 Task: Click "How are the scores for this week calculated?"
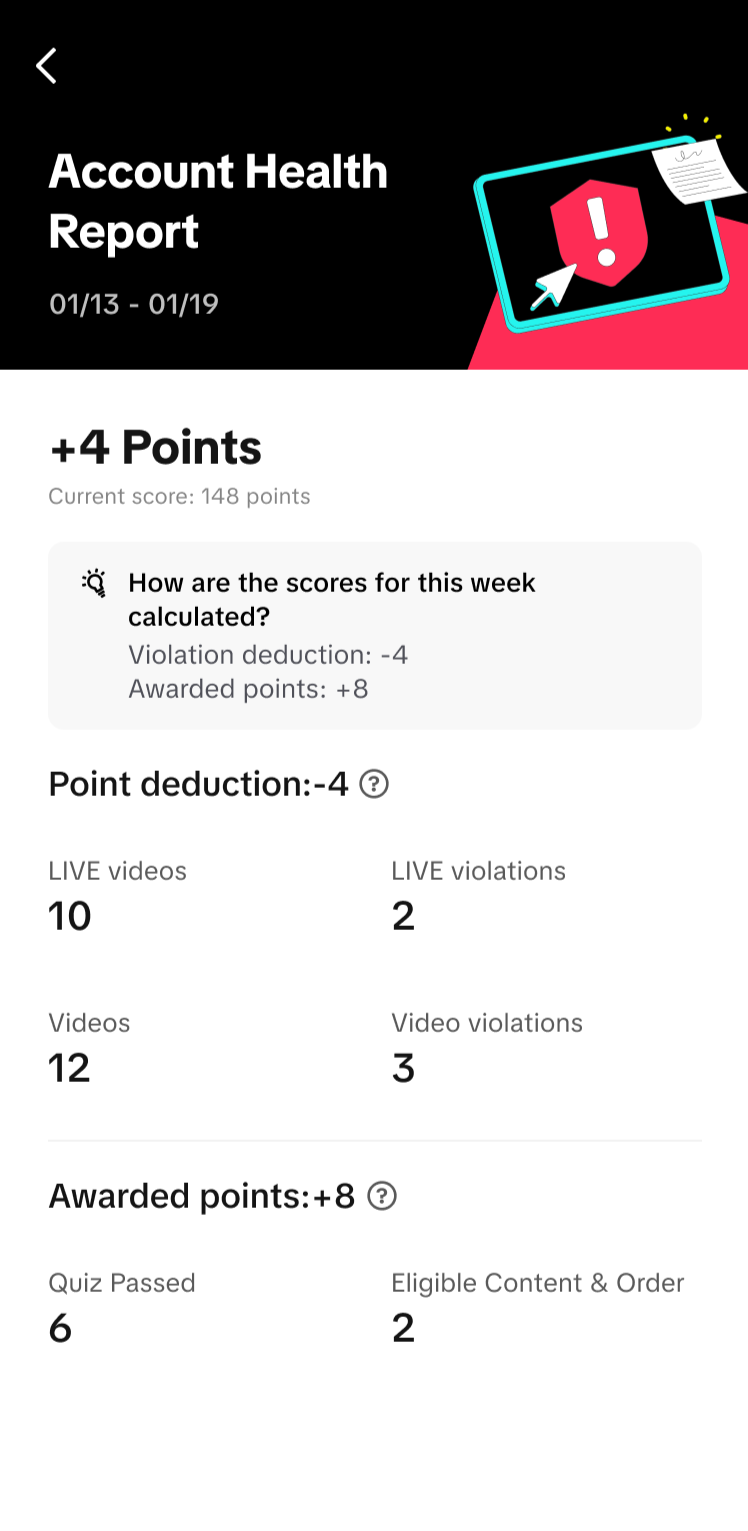coord(332,599)
